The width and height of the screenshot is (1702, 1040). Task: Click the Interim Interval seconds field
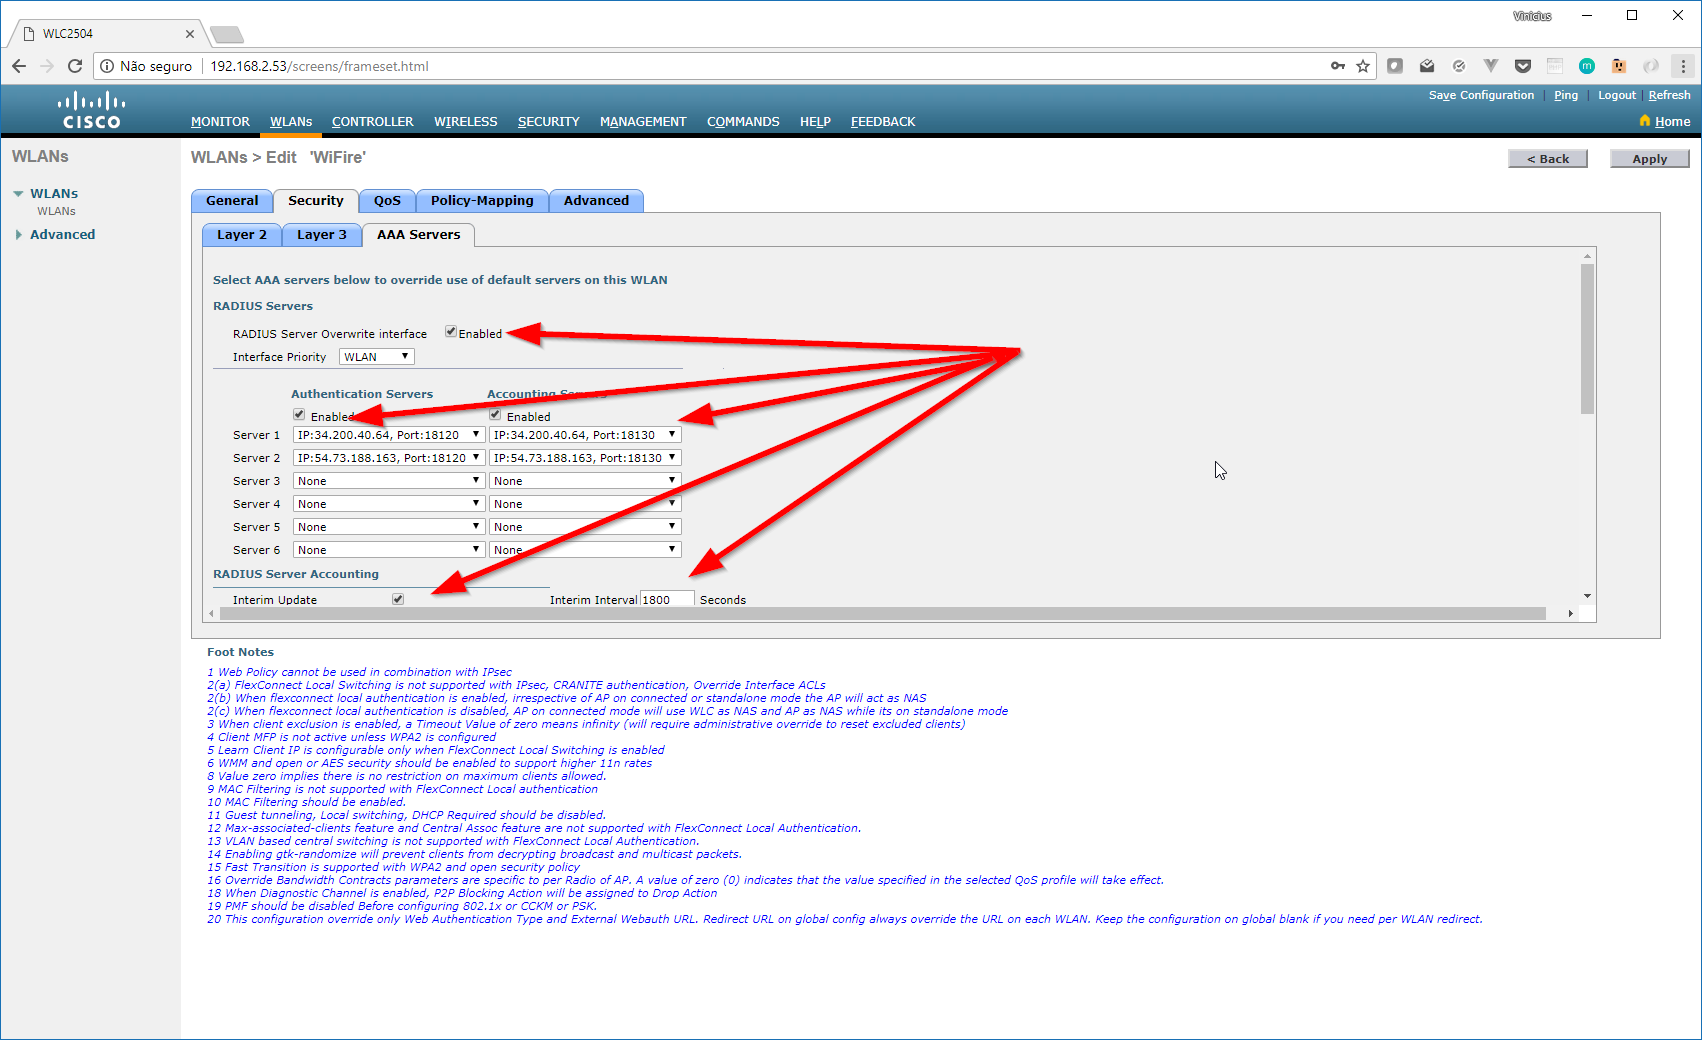point(667,599)
